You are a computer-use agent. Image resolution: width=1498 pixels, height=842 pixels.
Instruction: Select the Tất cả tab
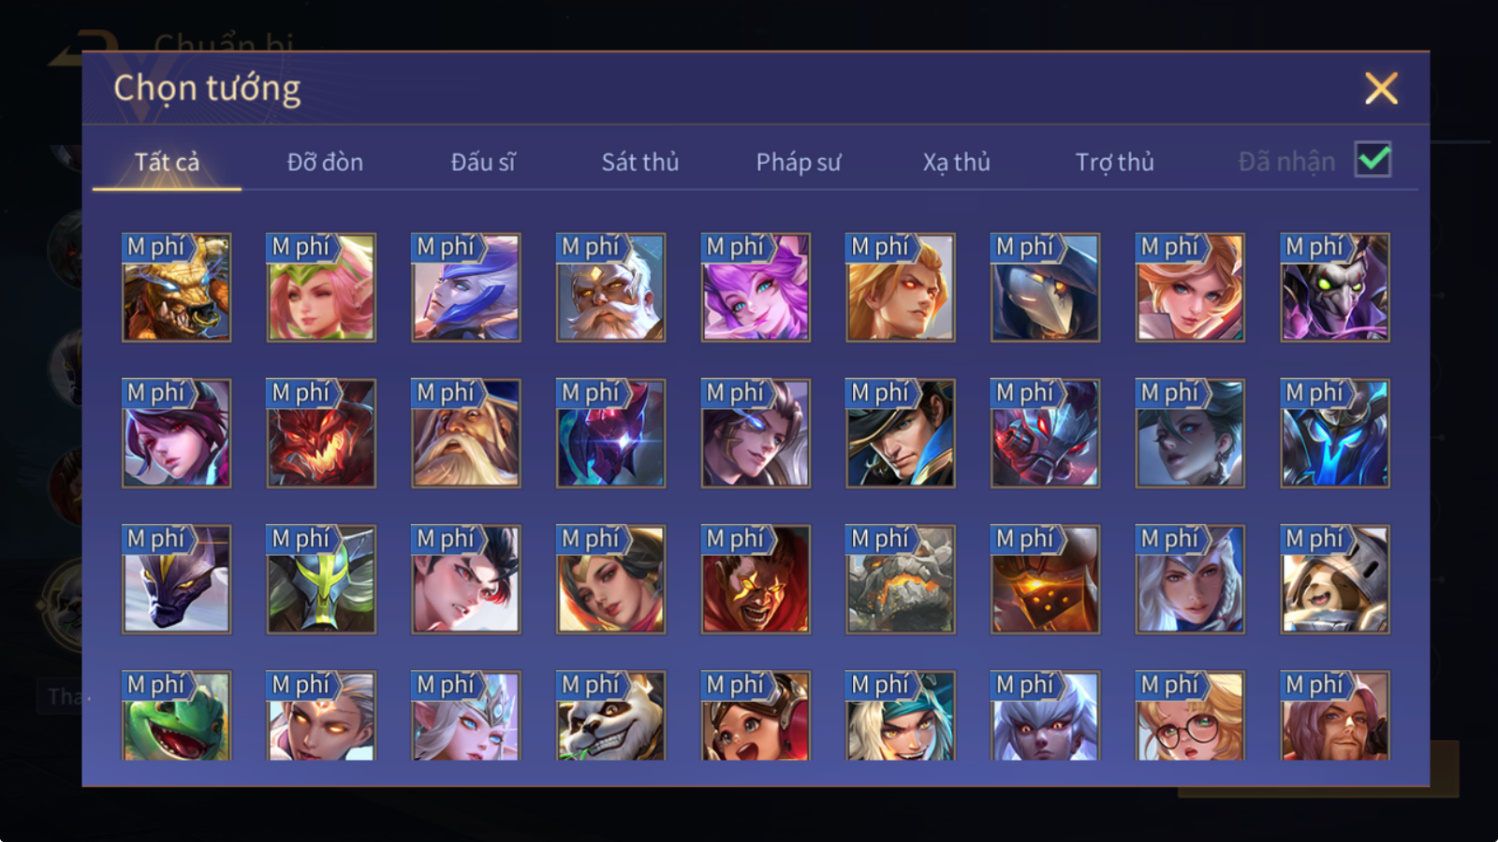[167, 162]
